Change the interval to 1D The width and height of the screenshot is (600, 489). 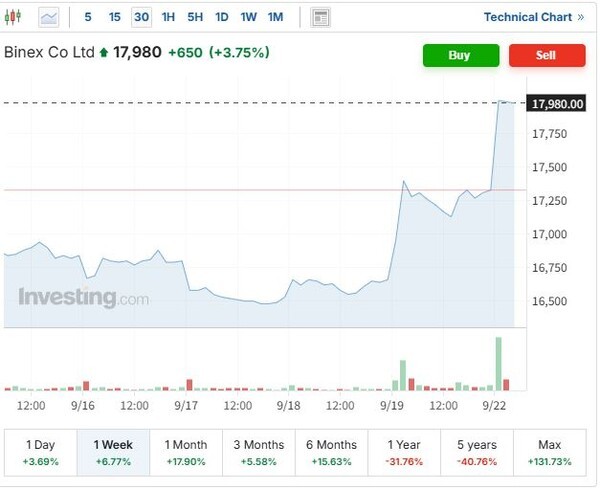tap(222, 17)
